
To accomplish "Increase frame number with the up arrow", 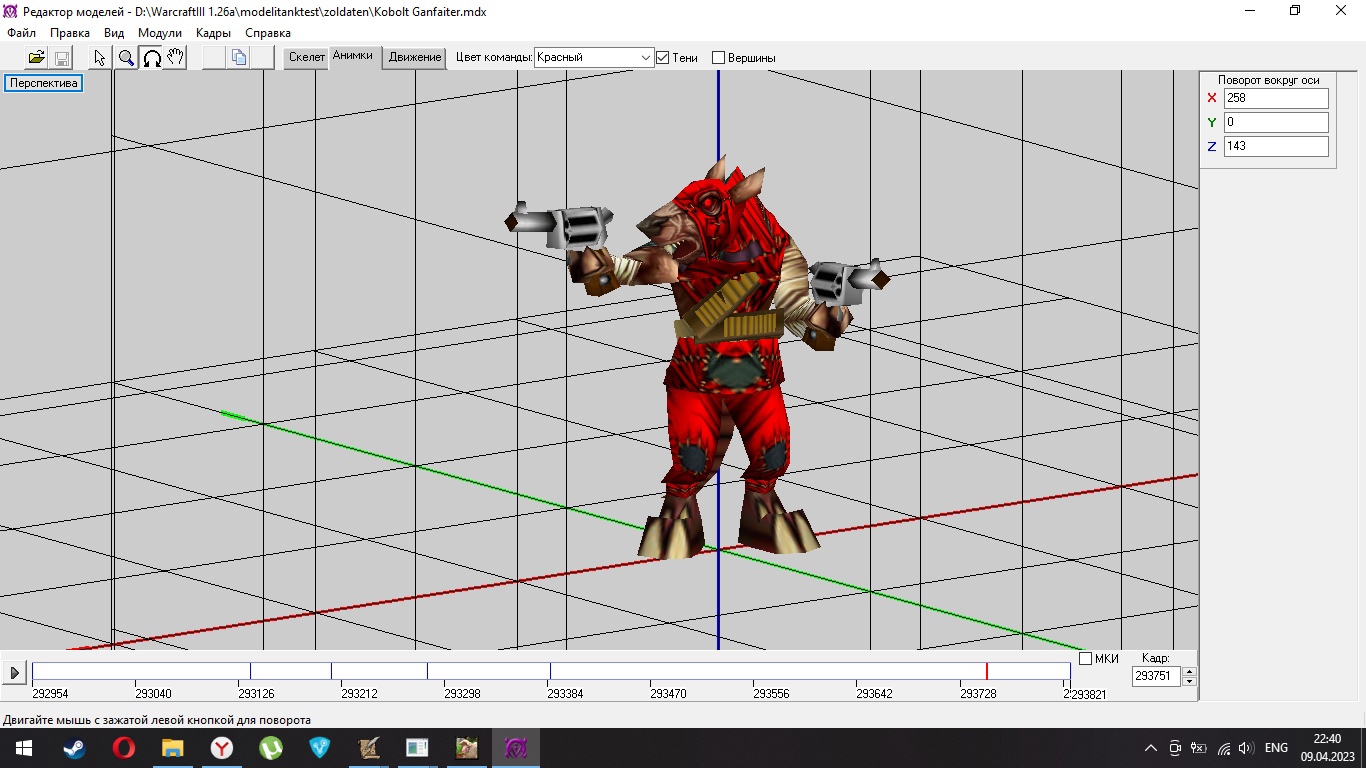I will coord(1189,671).
